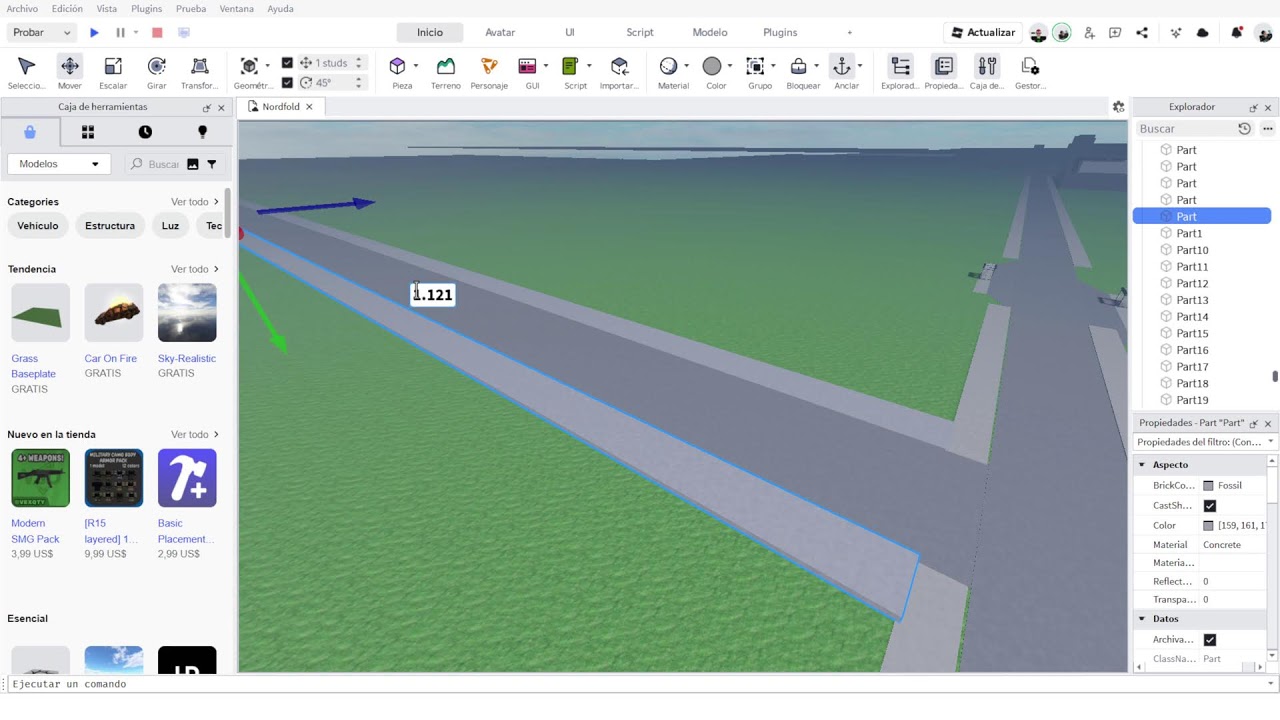The width and height of the screenshot is (1280, 720).
Task: Click the red stop button
Action: (157, 33)
